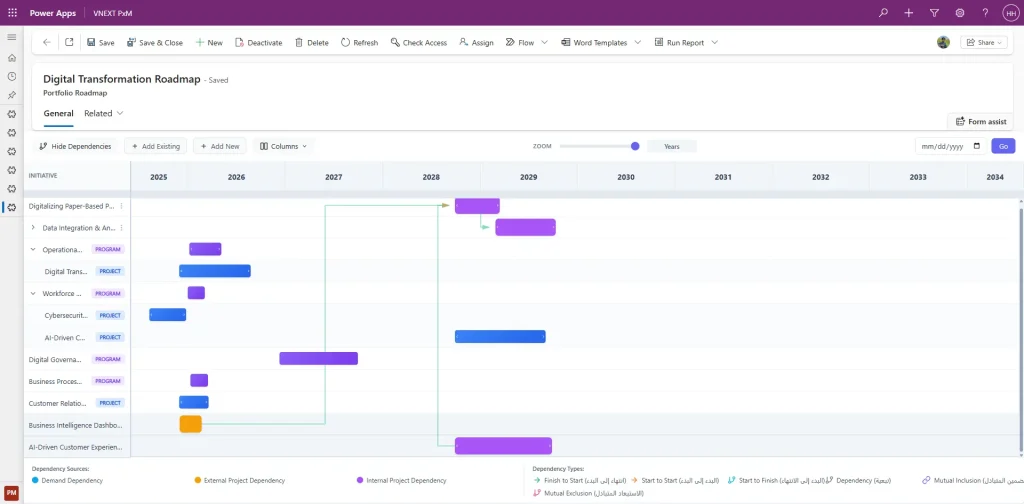The height and width of the screenshot is (504, 1024).
Task: Click the Refresh command
Action: click(x=359, y=43)
